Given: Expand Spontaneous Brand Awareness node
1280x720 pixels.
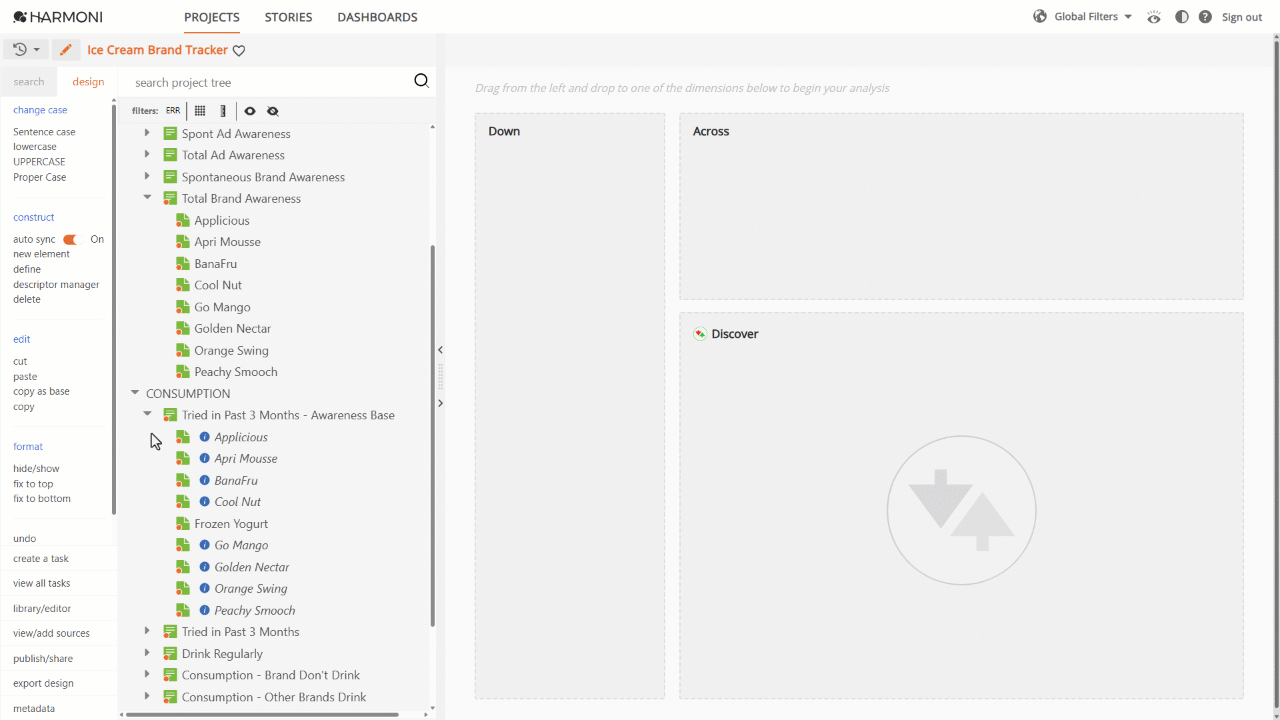Looking at the screenshot, I should [147, 176].
